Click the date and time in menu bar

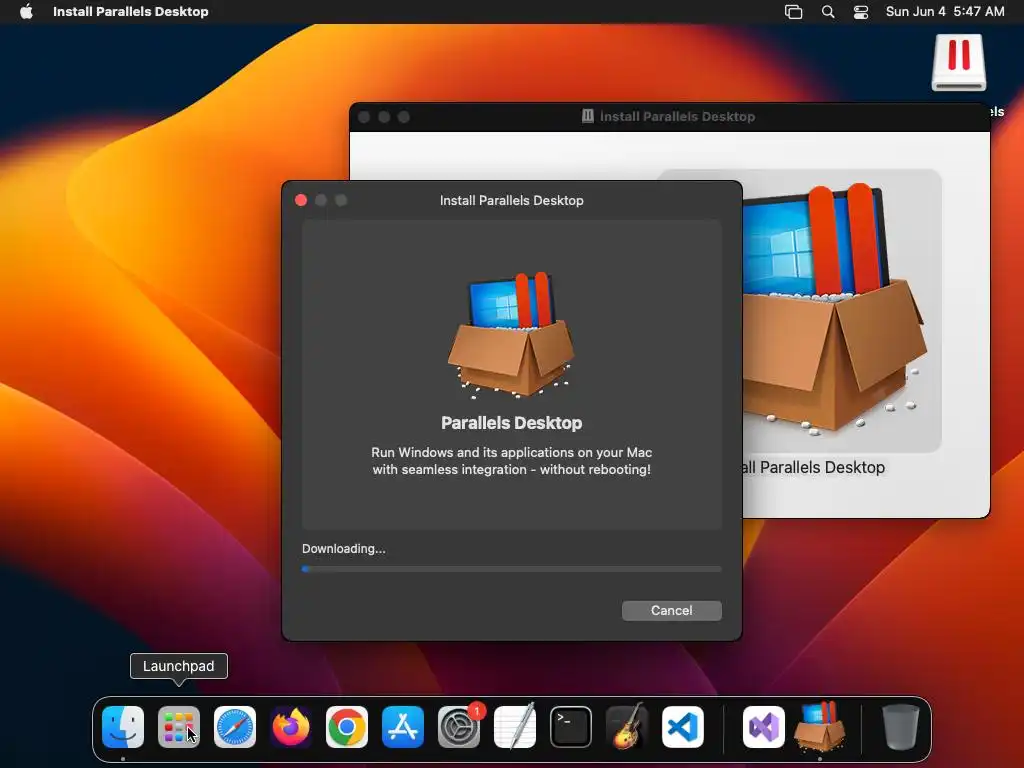pyautogui.click(x=945, y=11)
